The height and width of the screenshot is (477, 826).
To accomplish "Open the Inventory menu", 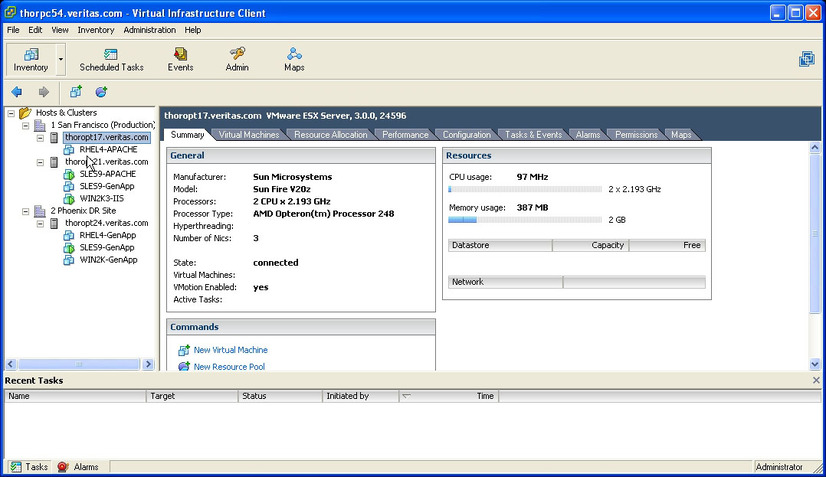I will [x=96, y=30].
